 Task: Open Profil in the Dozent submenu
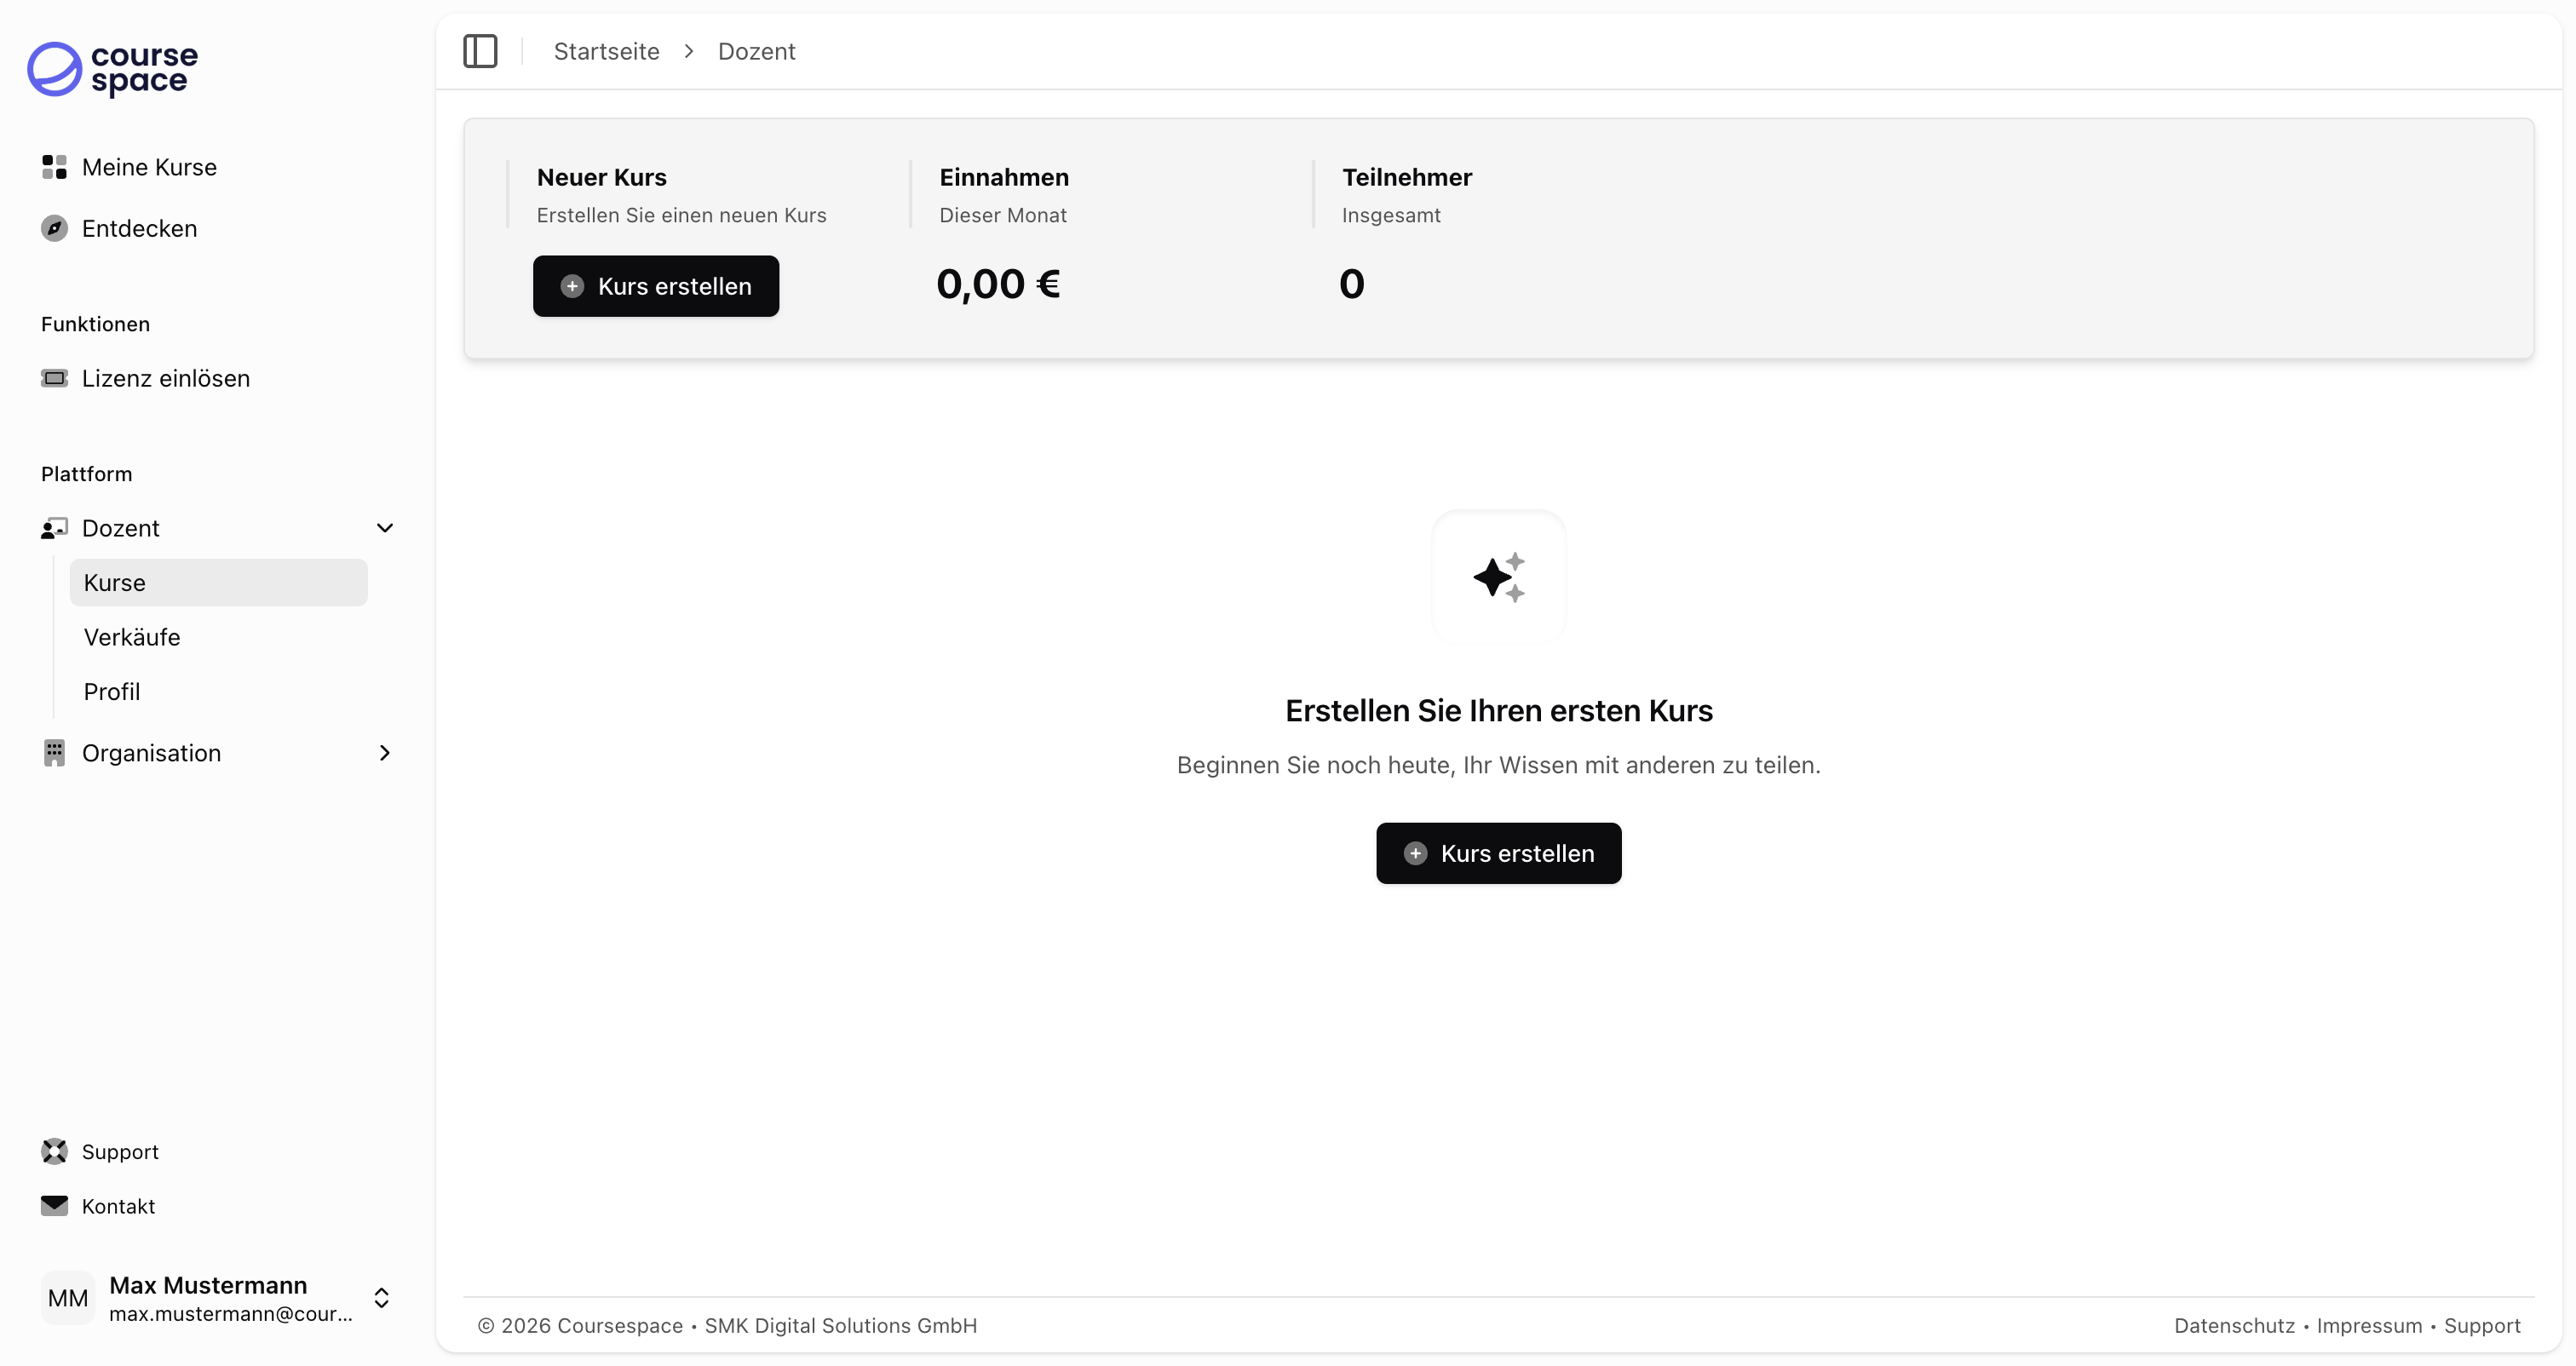(112, 692)
